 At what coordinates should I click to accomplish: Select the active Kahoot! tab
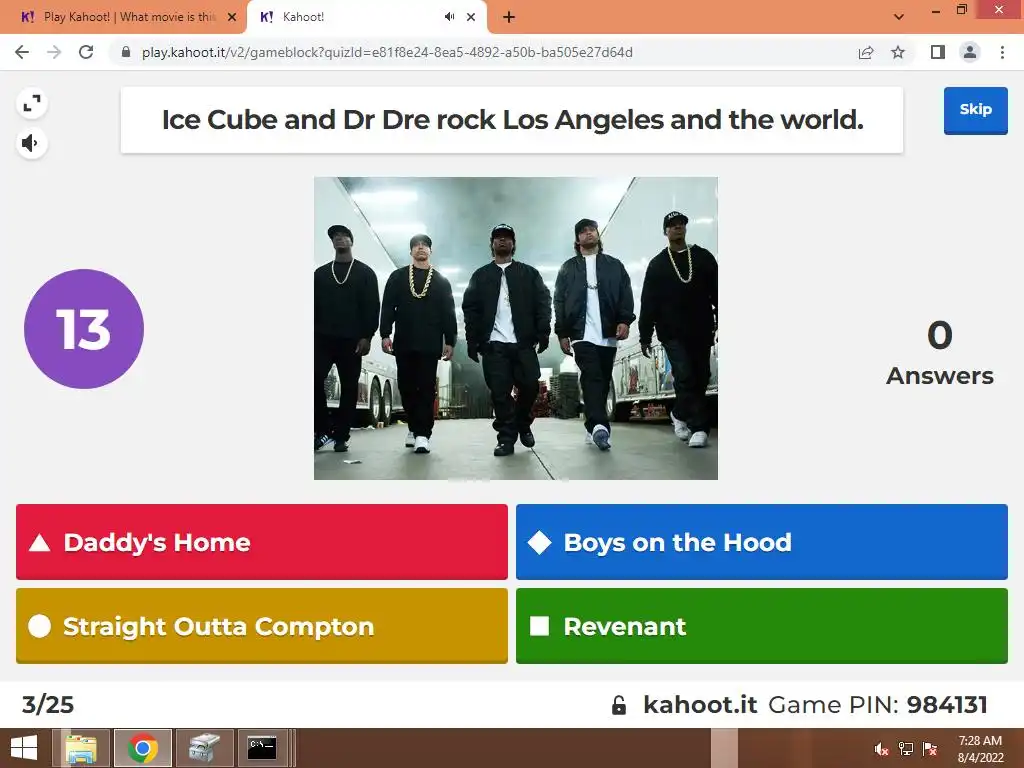pyautogui.click(x=353, y=17)
